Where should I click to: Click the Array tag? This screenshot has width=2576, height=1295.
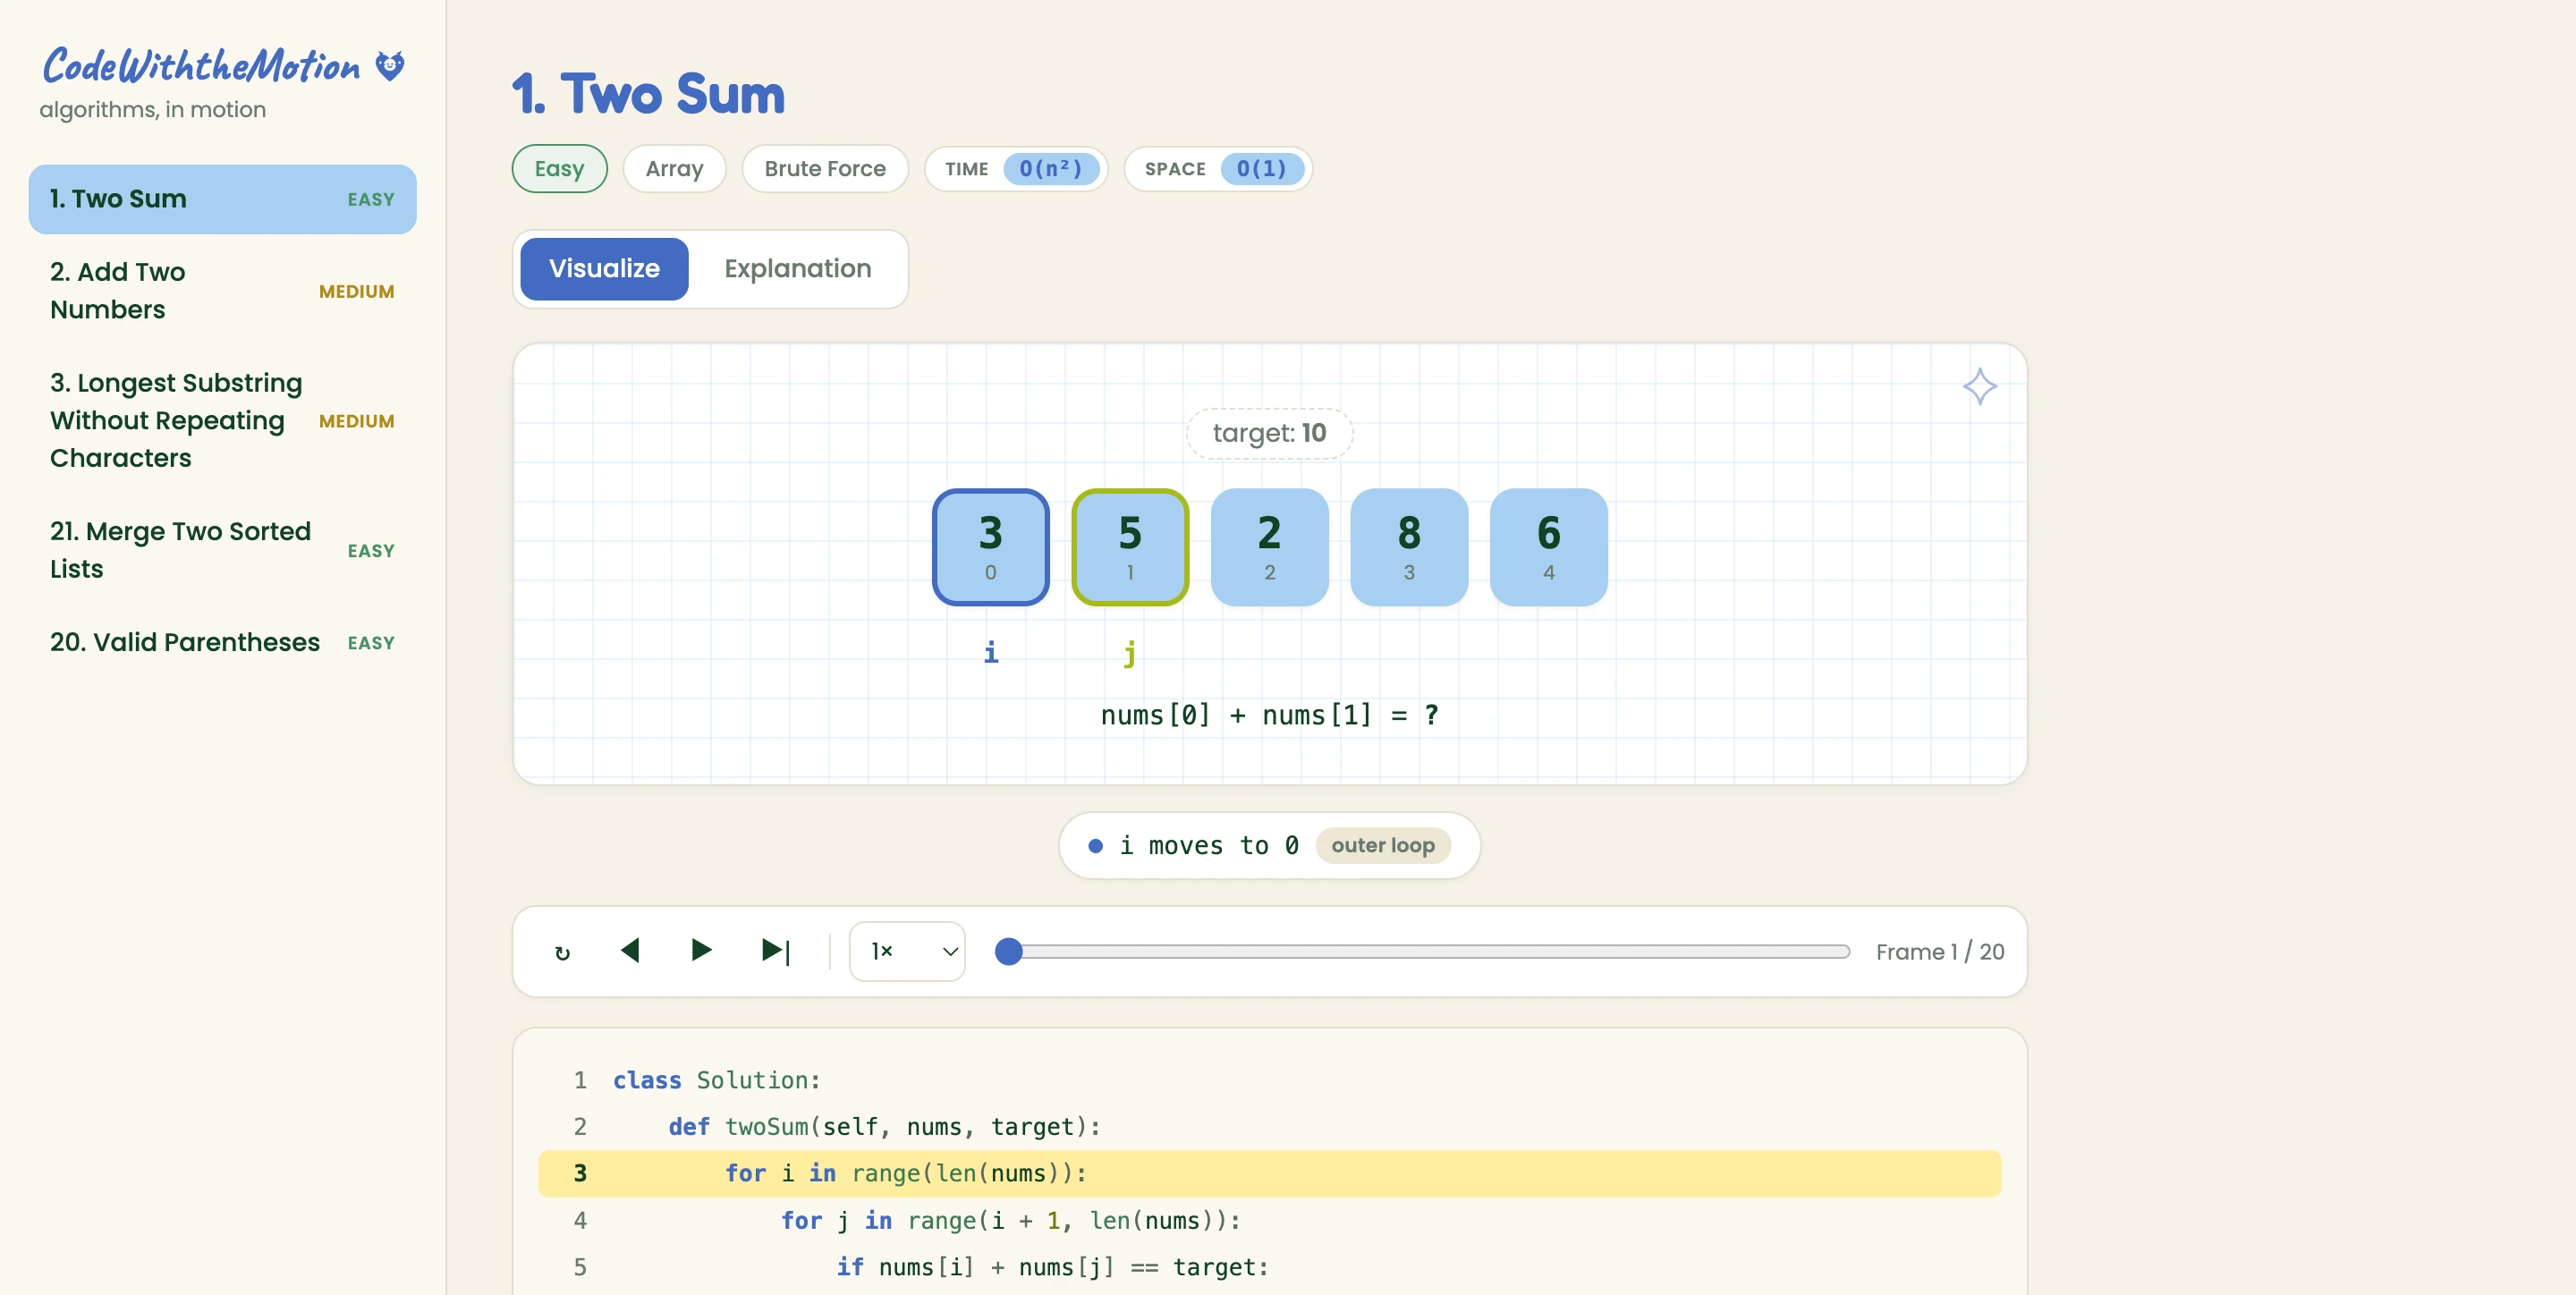coord(674,169)
